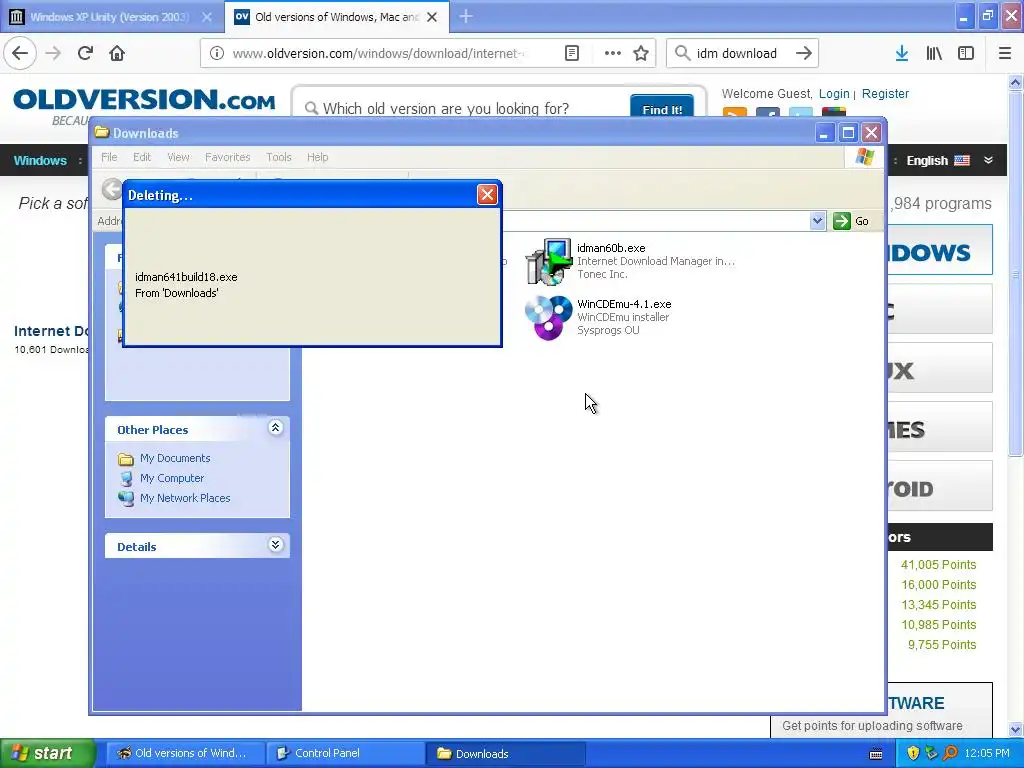This screenshot has height=768, width=1024.
Task: Click the My Network Places icon
Action: tap(125, 498)
